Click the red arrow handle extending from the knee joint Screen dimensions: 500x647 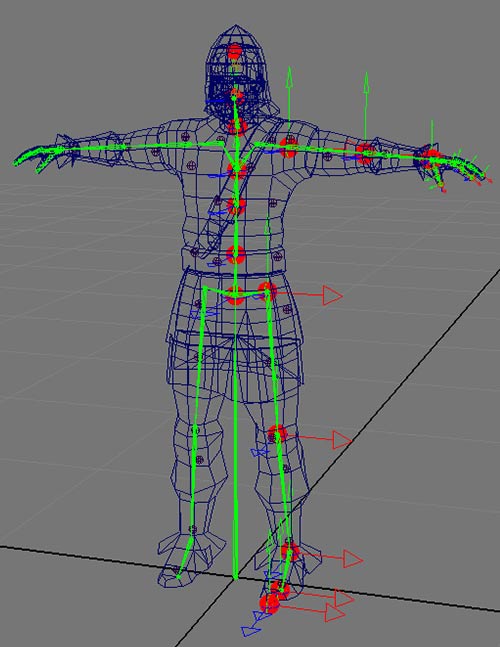click(x=342, y=440)
